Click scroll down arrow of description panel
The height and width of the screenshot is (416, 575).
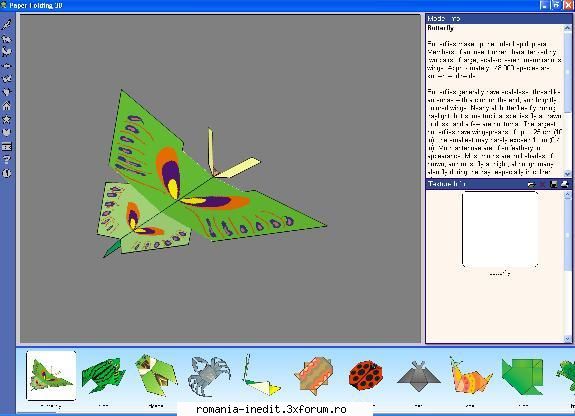click(x=568, y=174)
